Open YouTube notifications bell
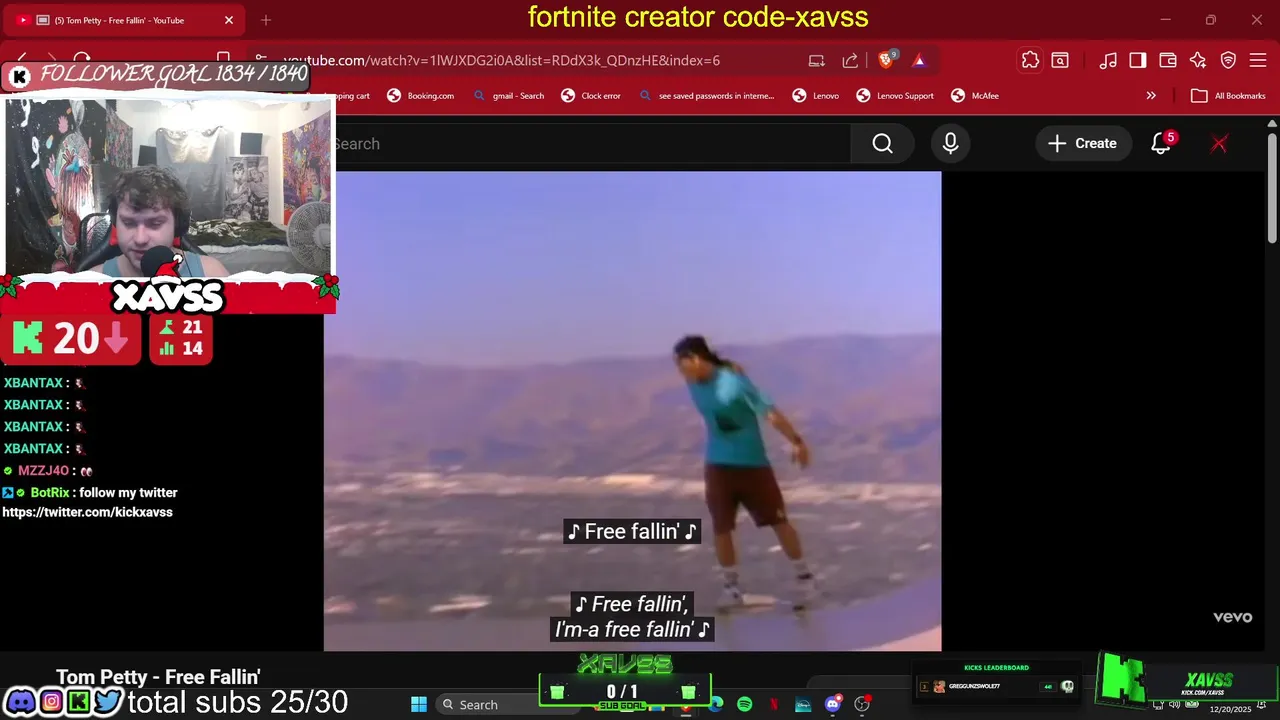The height and width of the screenshot is (720, 1280). (x=1160, y=144)
